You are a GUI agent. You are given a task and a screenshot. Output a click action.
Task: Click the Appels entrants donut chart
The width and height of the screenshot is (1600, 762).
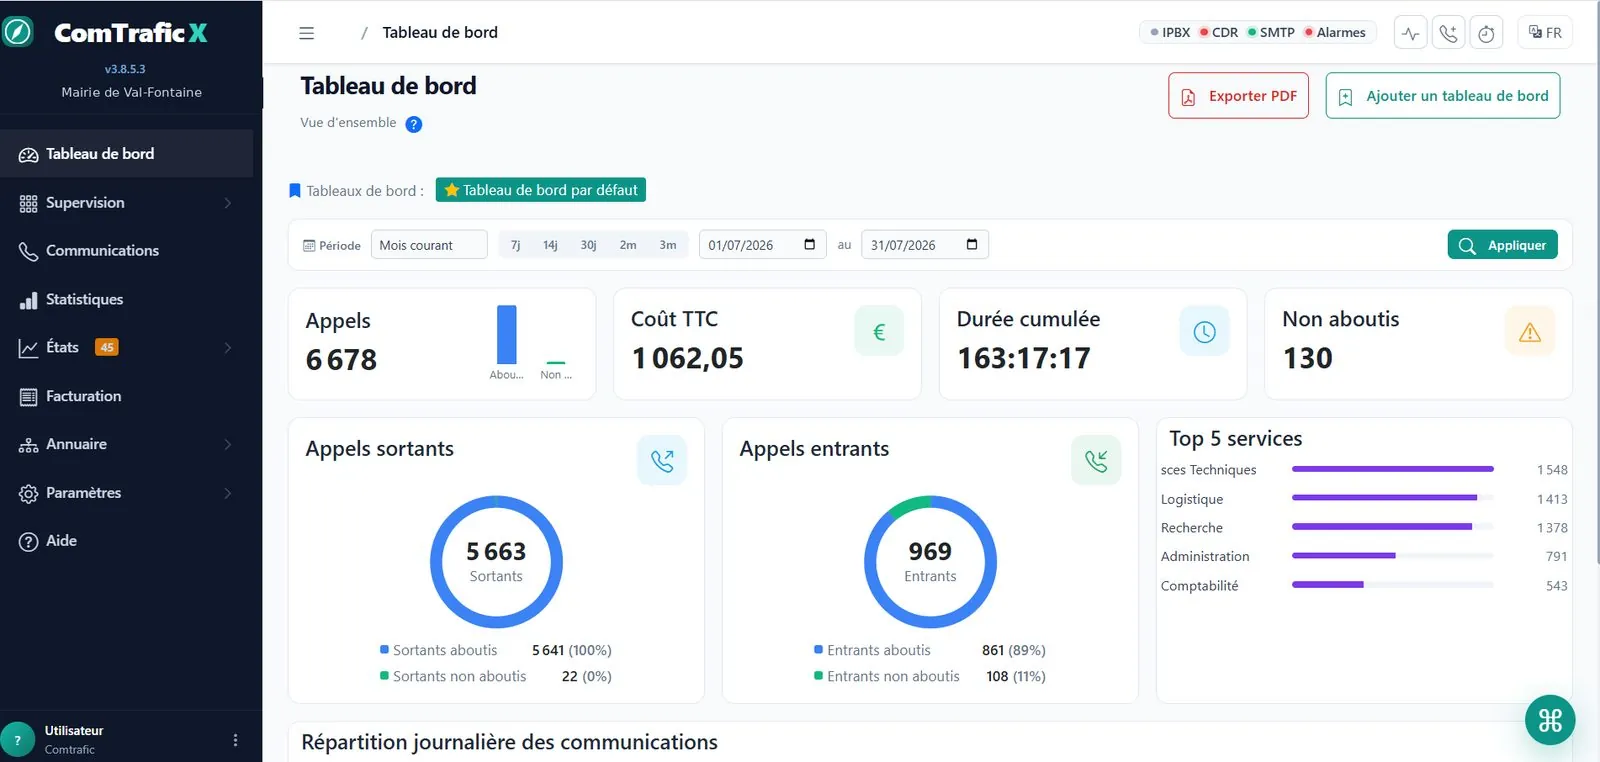930,562
